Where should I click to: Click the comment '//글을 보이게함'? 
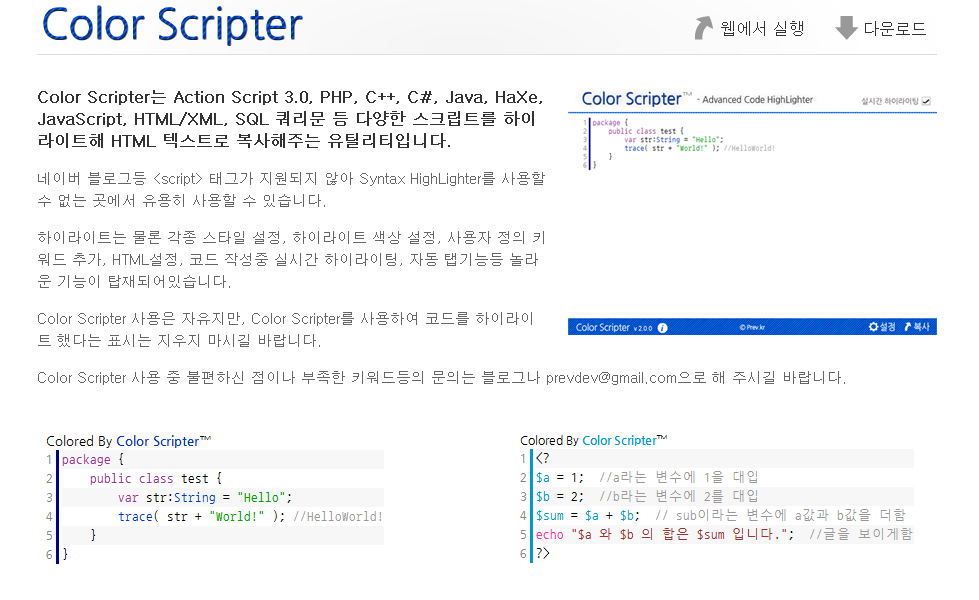pyautogui.click(x=860, y=534)
